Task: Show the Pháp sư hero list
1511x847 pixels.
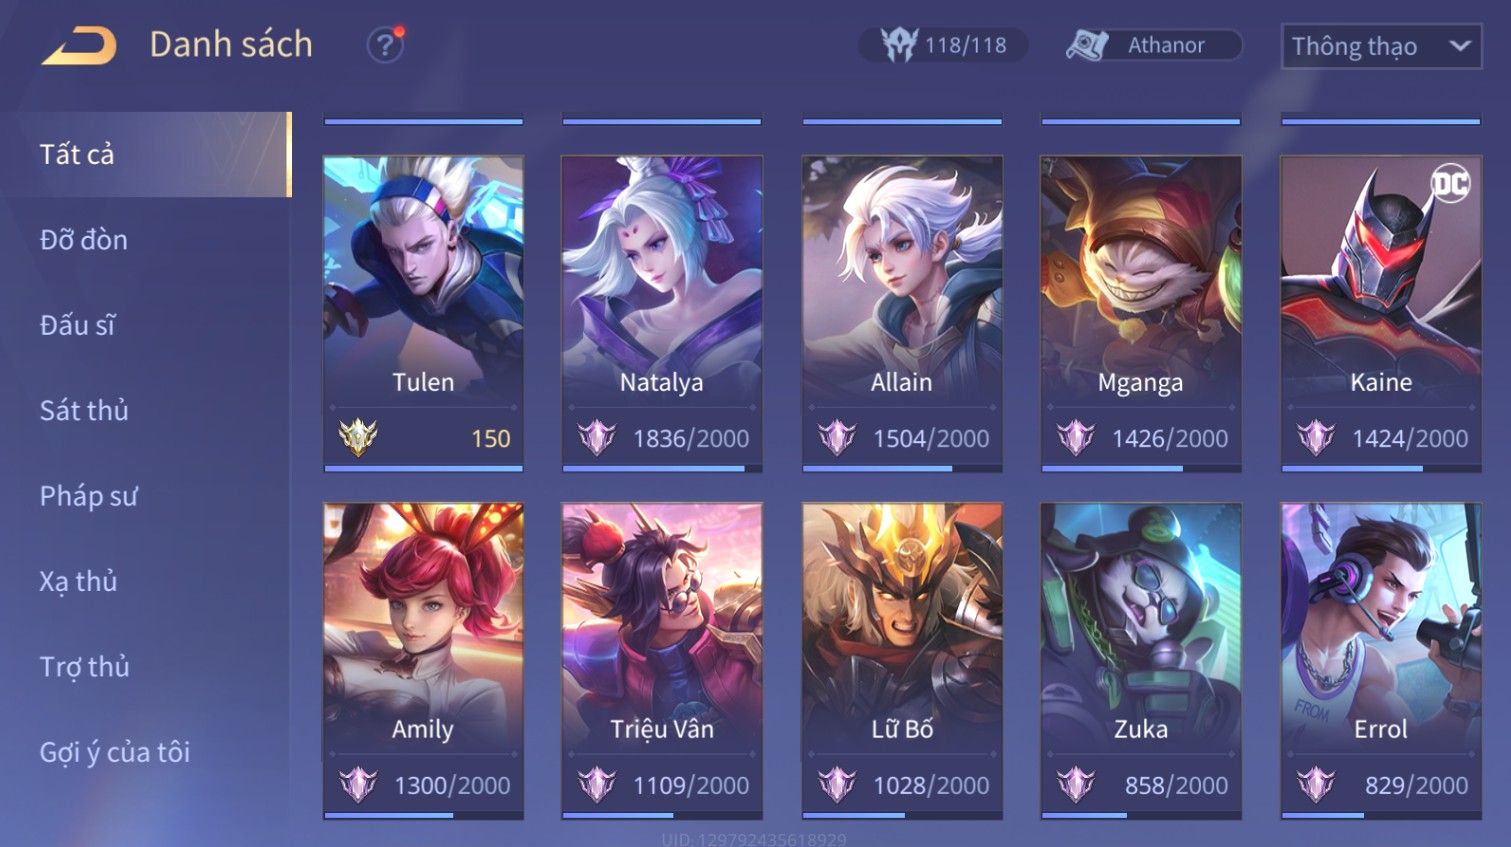Action: [x=88, y=496]
